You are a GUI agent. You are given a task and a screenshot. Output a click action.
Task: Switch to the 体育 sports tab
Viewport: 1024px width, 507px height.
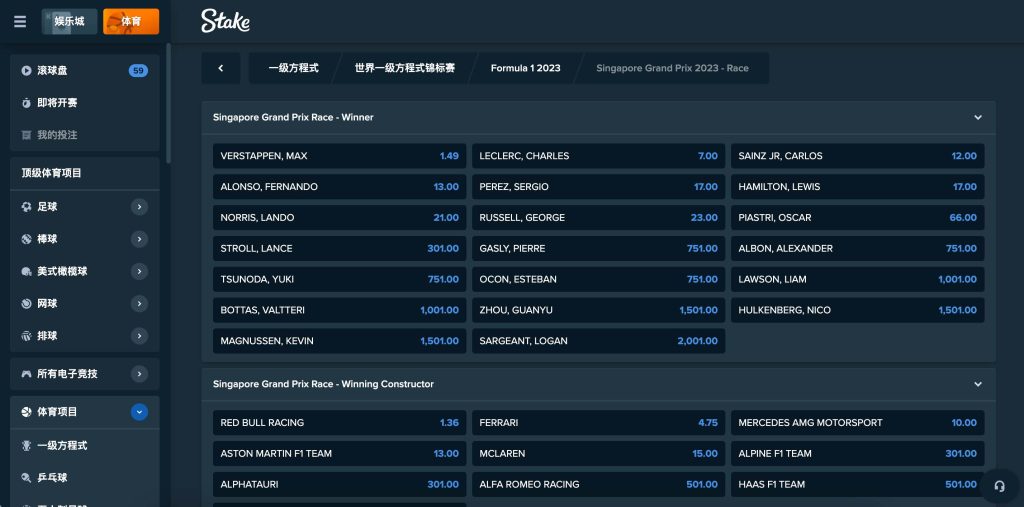(131, 22)
